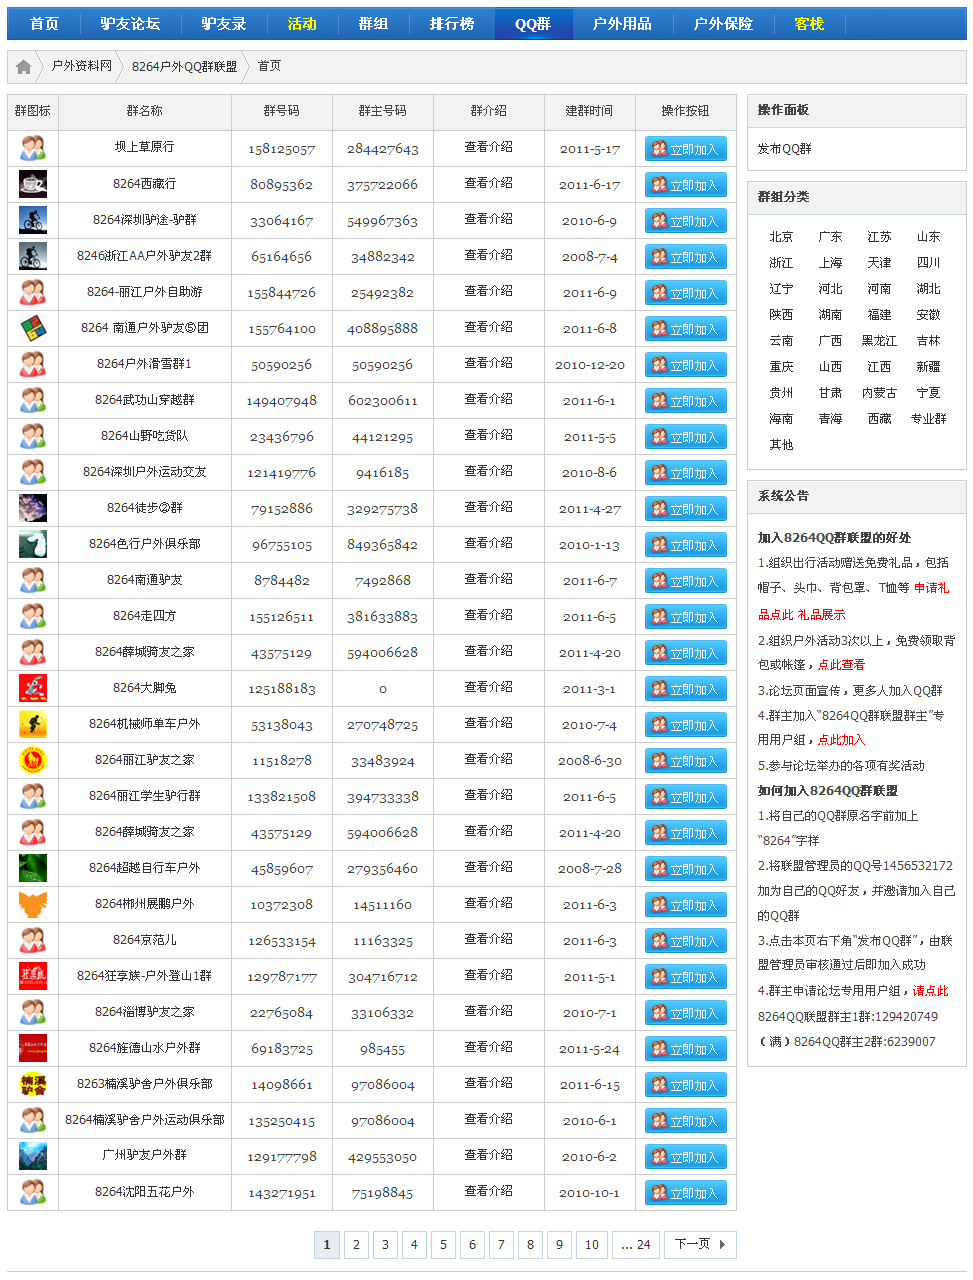This screenshot has height=1280, width=973.
Task: Click the home icon in breadcrumb
Action: (23, 67)
